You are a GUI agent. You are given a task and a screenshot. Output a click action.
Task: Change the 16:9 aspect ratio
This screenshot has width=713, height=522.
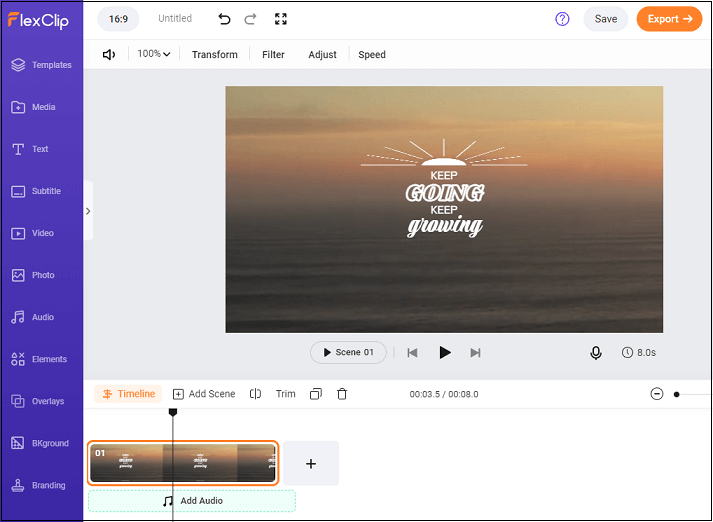[x=118, y=19]
